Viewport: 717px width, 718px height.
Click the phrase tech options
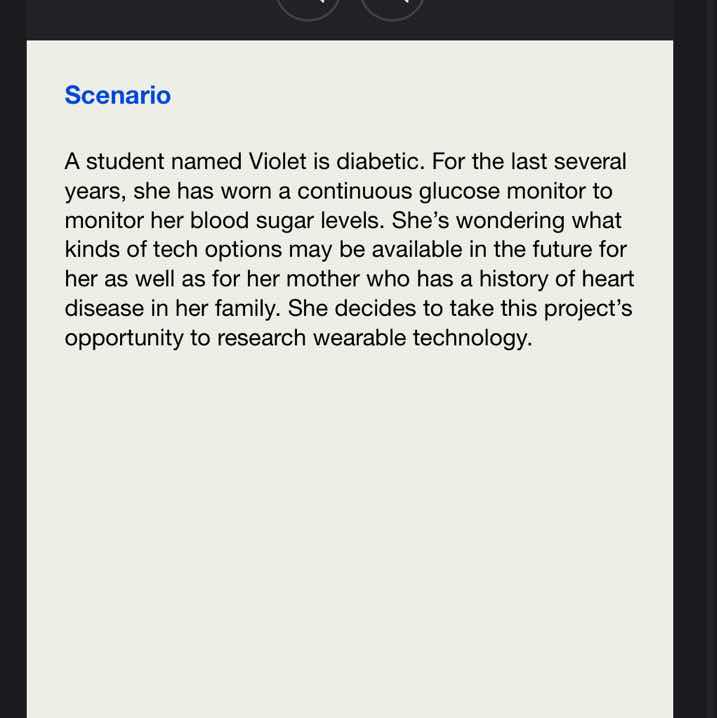coord(217,250)
